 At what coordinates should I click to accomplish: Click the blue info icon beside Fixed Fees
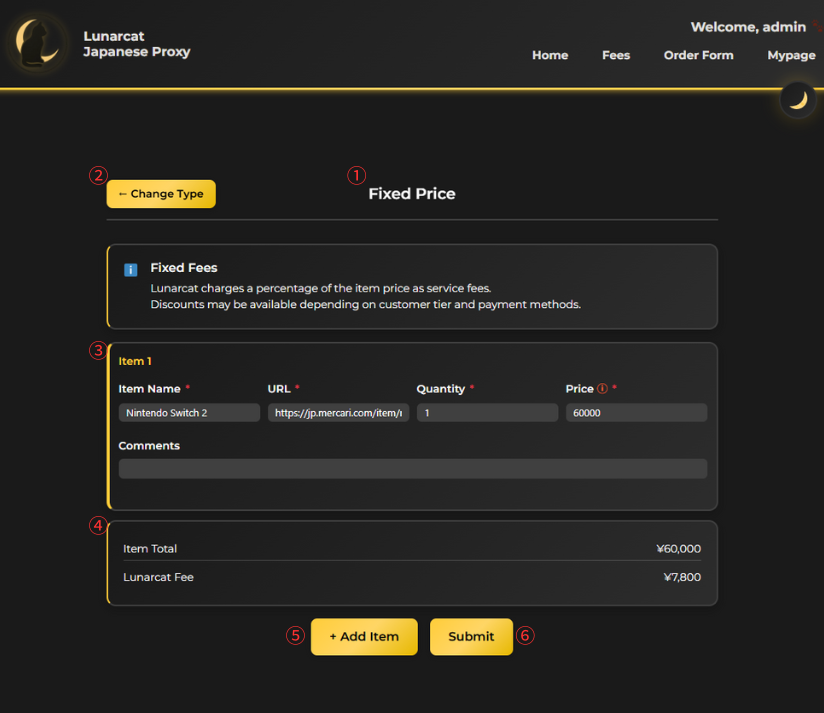[x=130, y=270]
